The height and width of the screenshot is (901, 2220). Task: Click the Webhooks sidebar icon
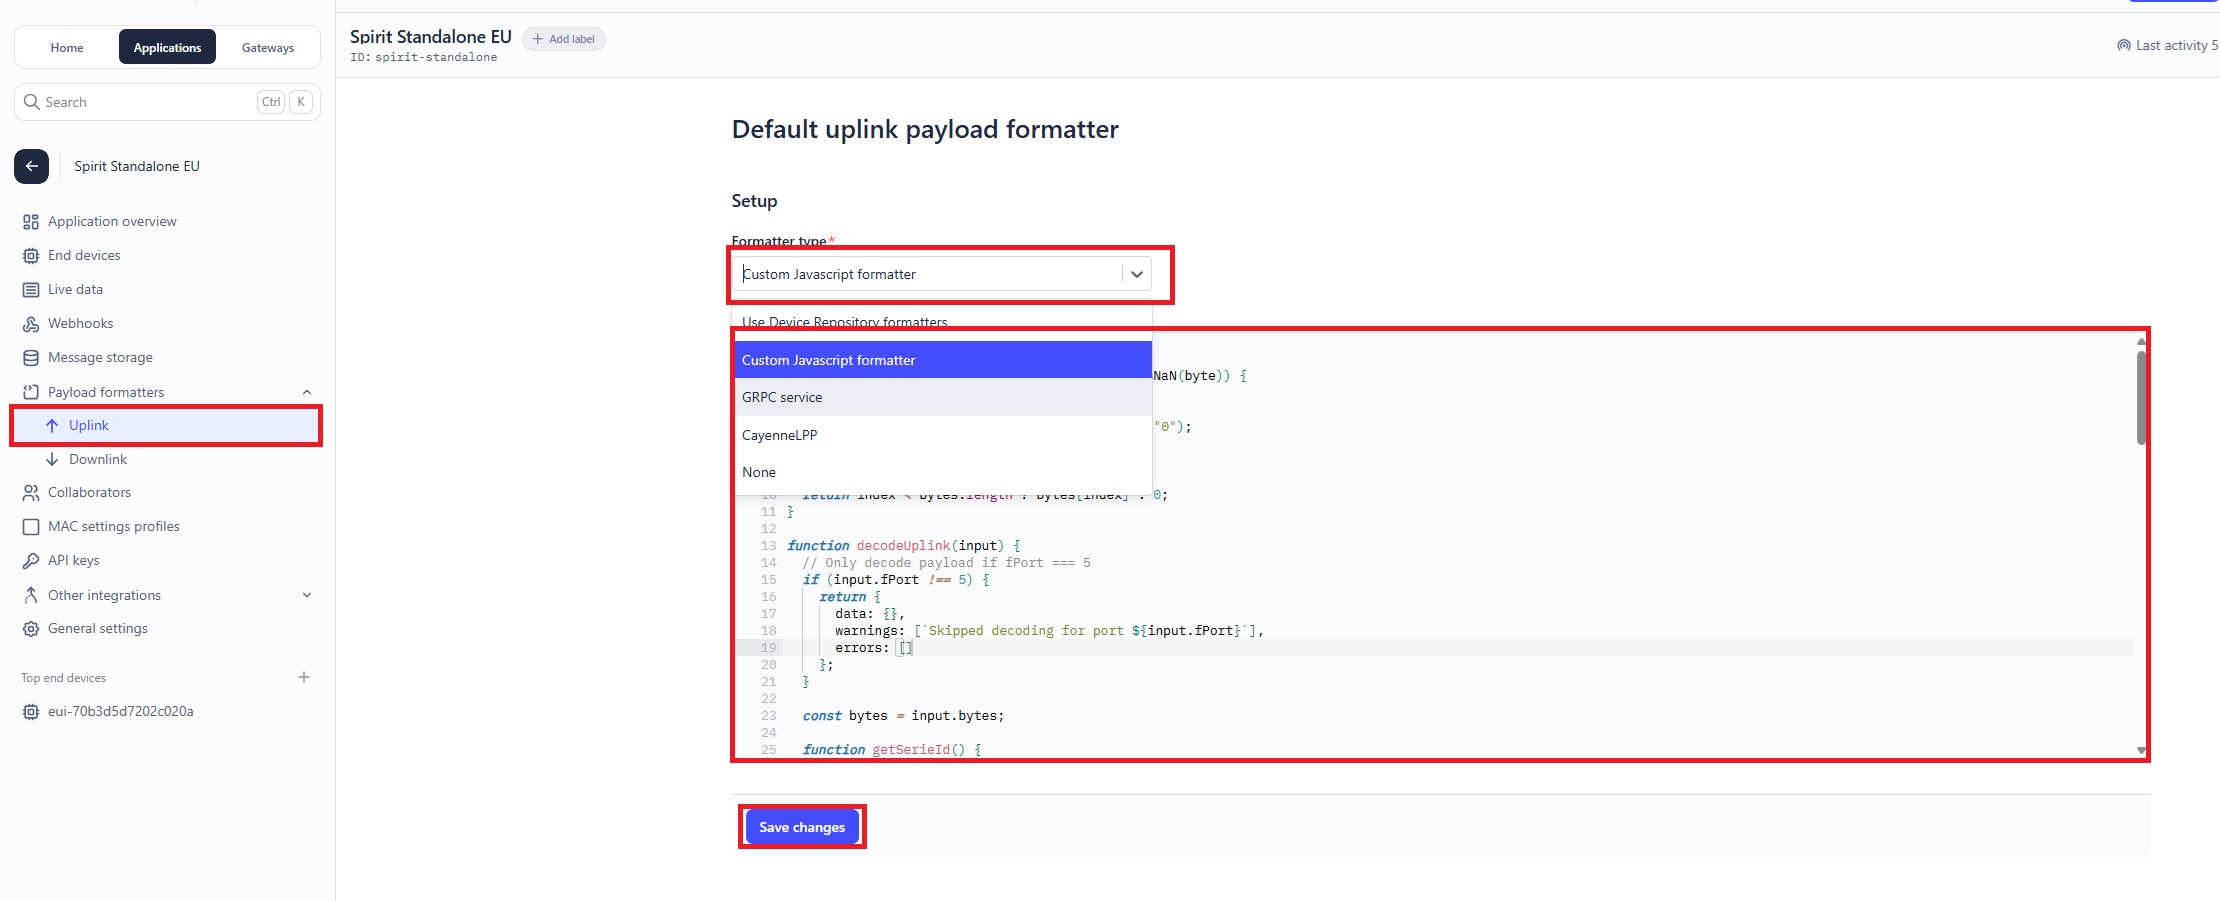click(31, 323)
